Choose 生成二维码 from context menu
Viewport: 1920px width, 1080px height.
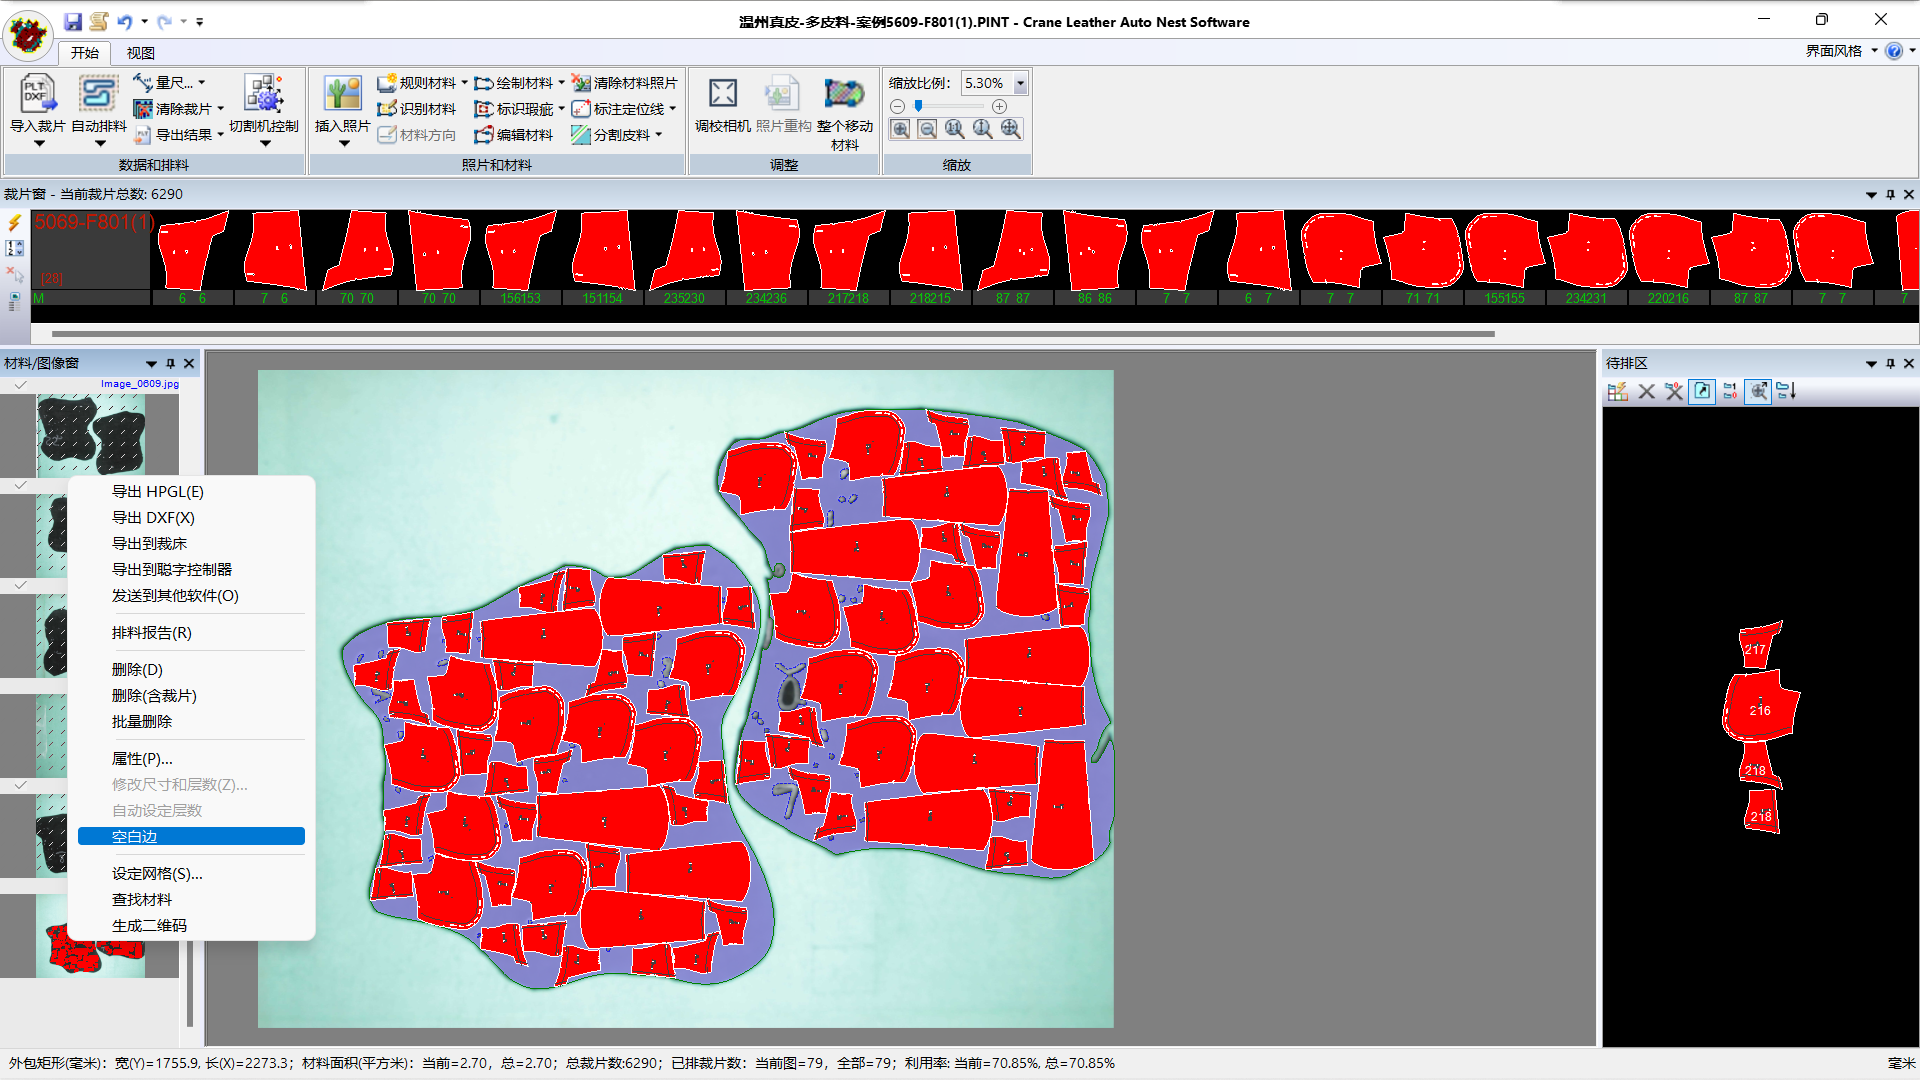point(191,925)
